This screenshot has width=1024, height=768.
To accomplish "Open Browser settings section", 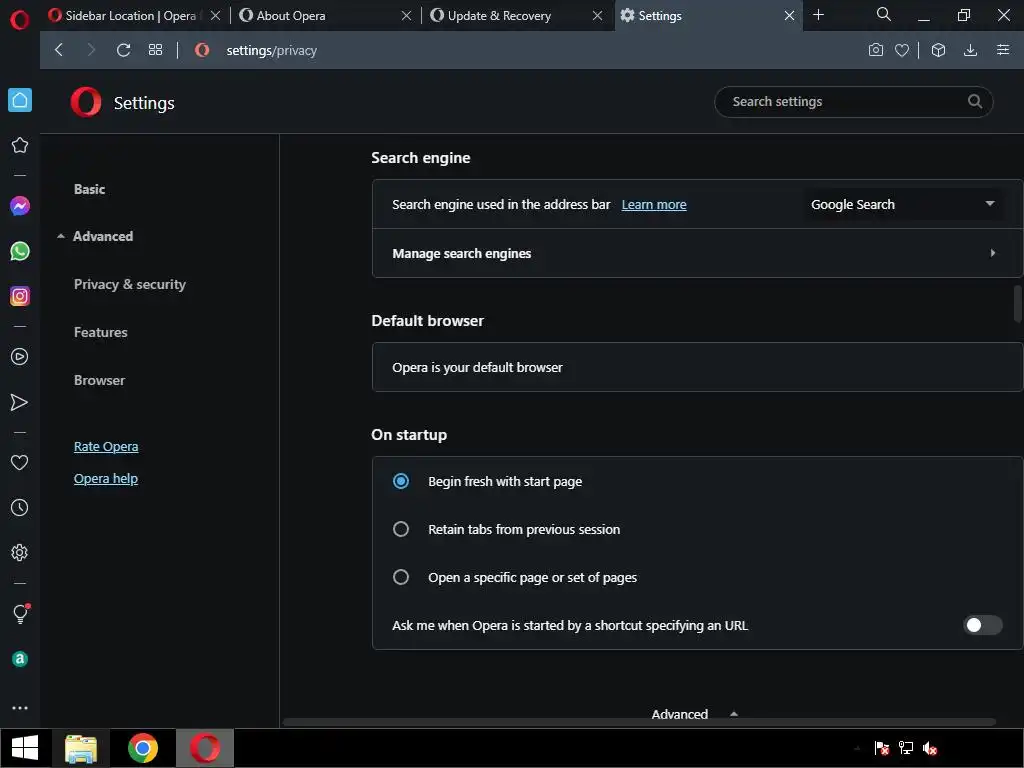I will coord(99,380).
